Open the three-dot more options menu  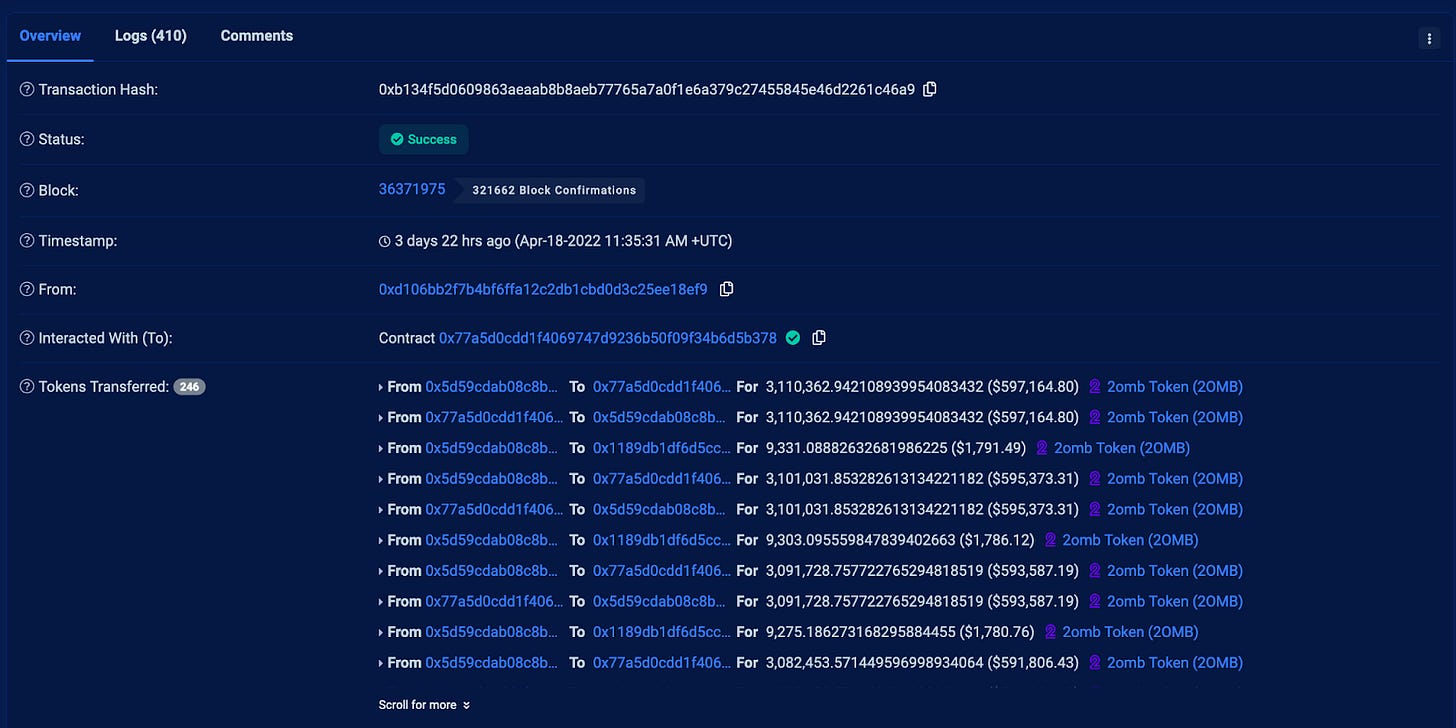coord(1428,39)
